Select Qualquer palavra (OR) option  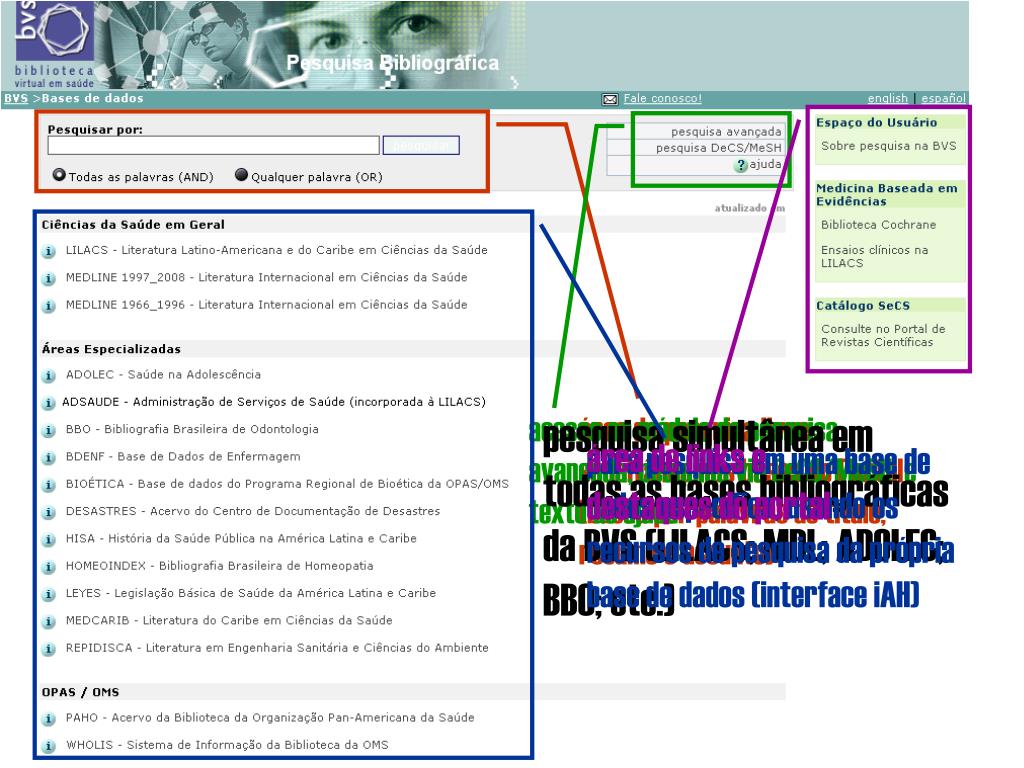[x=242, y=175]
